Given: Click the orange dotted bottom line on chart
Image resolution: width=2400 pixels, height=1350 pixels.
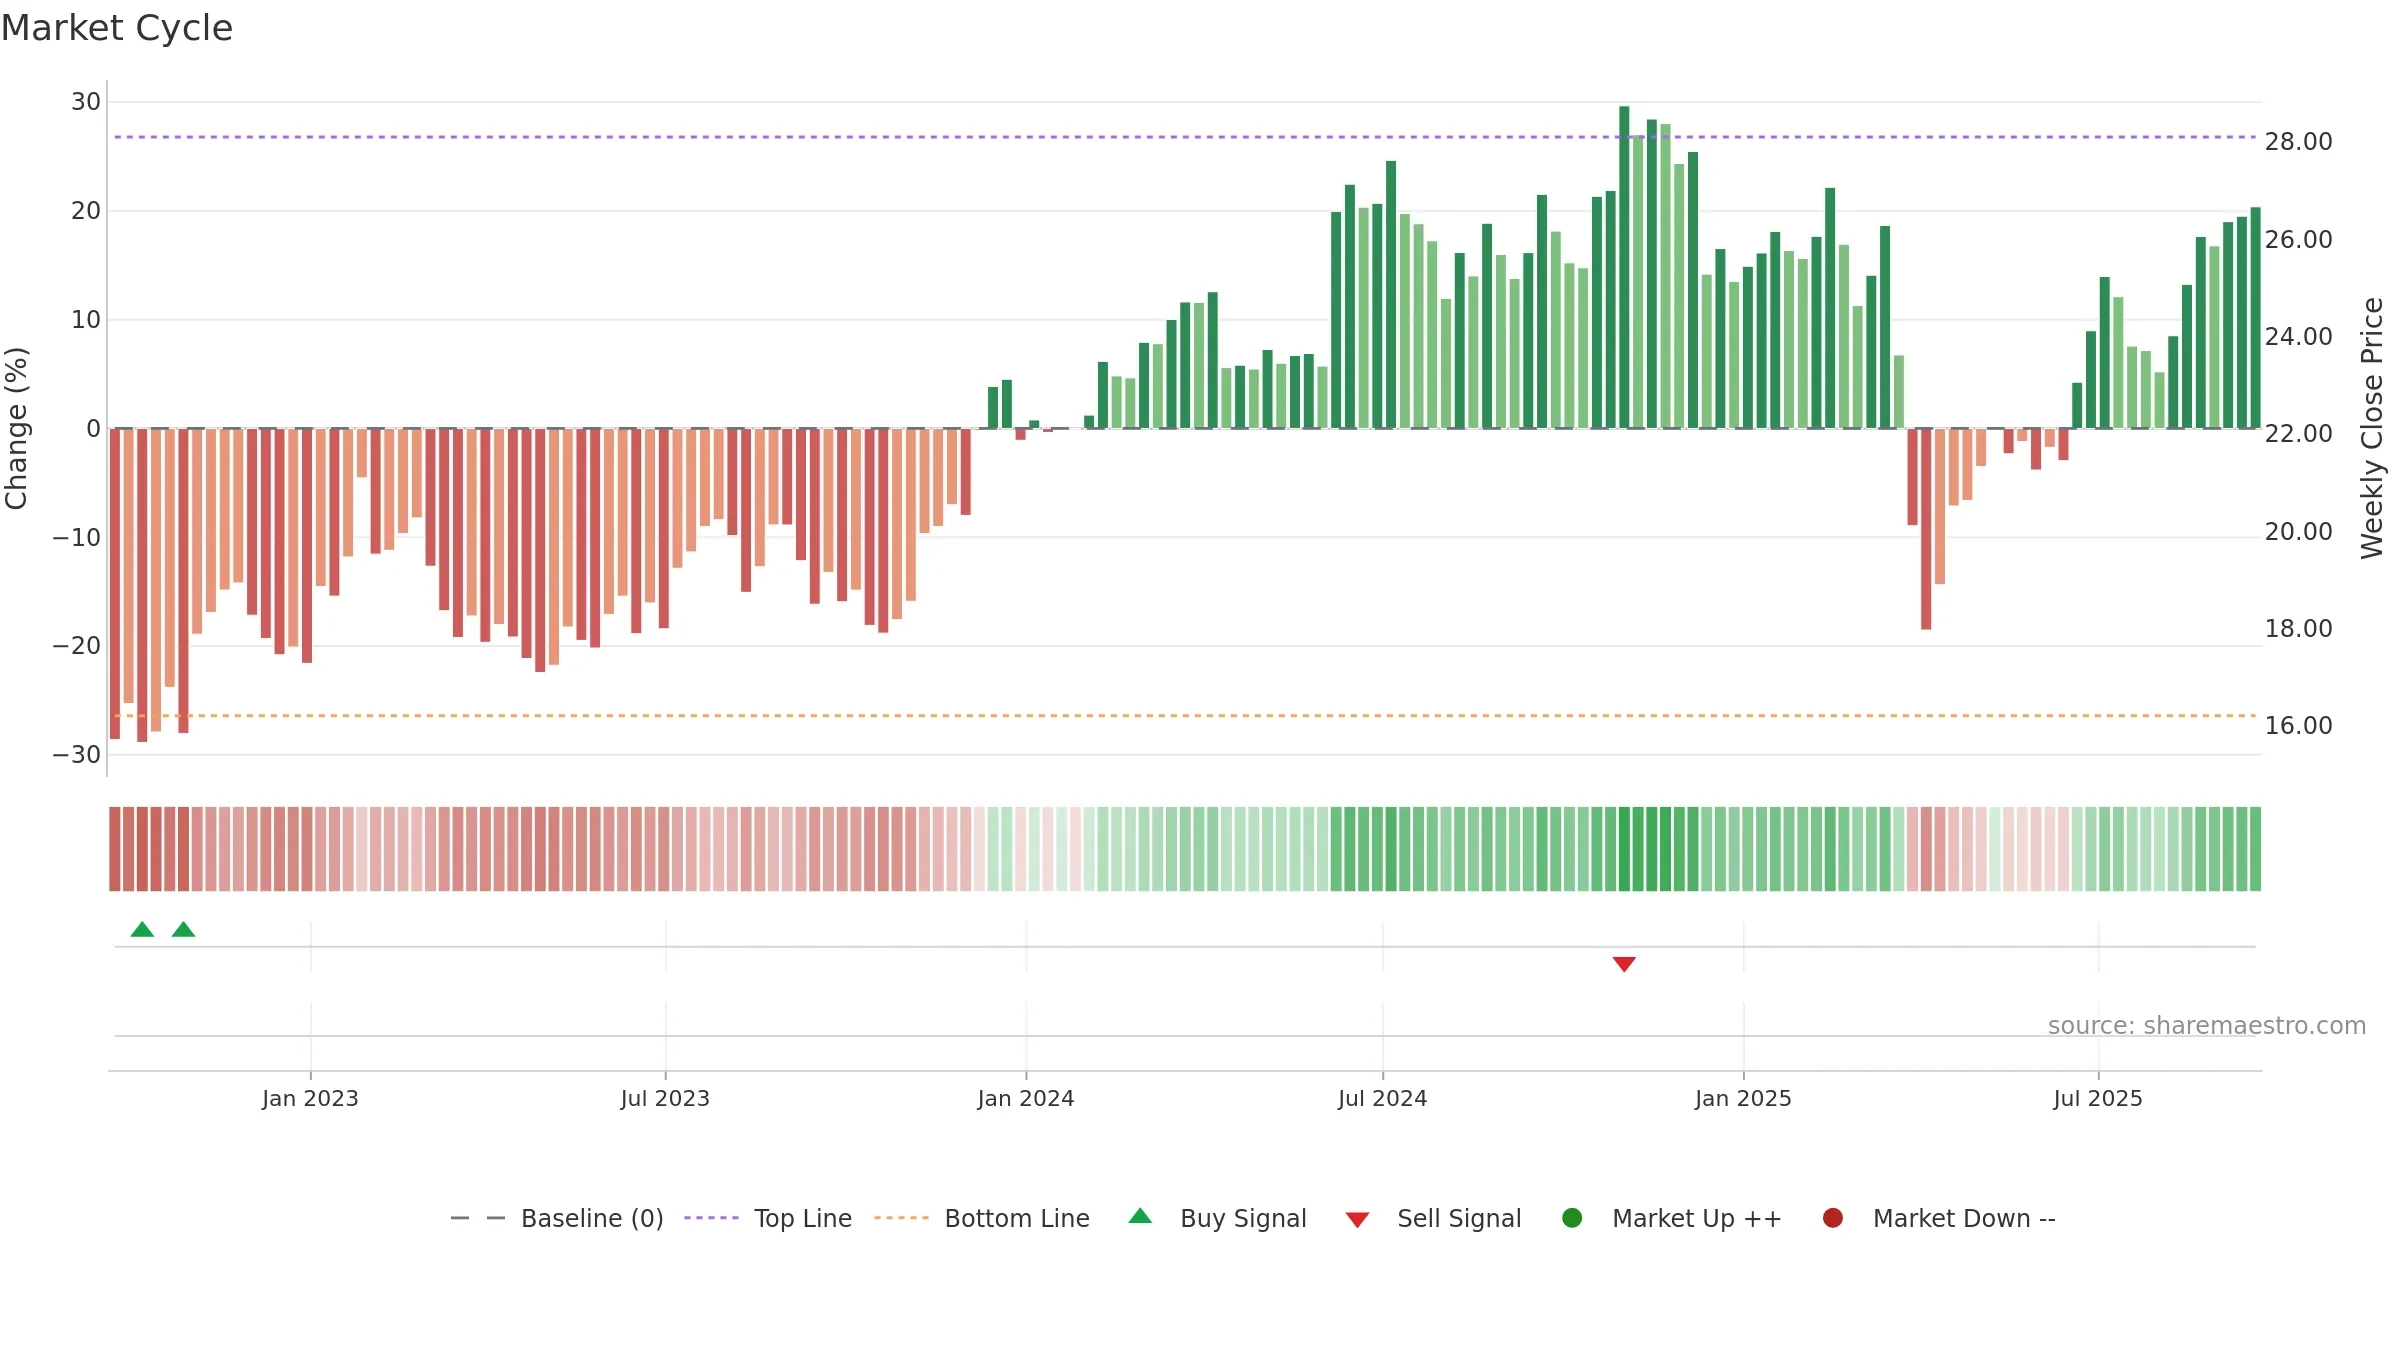Looking at the screenshot, I should 1185,716.
